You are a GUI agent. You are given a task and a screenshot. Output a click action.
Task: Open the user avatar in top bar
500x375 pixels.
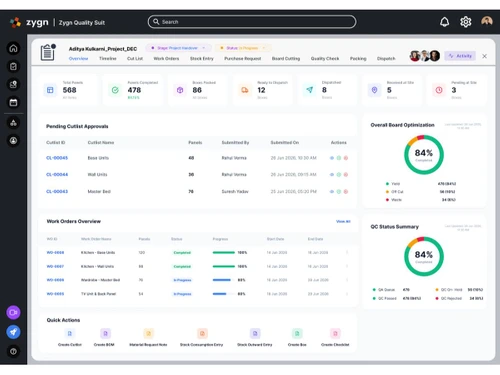487,22
